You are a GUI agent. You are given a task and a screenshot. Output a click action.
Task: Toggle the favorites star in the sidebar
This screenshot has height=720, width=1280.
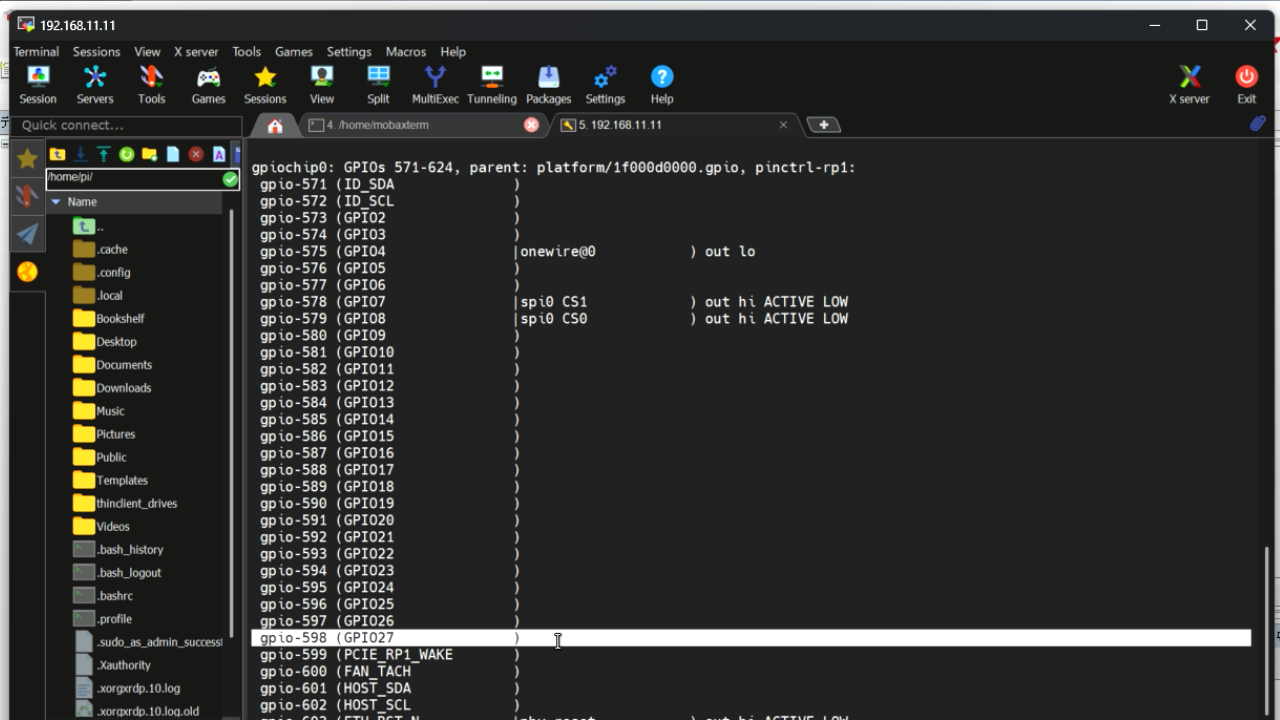tap(25, 158)
